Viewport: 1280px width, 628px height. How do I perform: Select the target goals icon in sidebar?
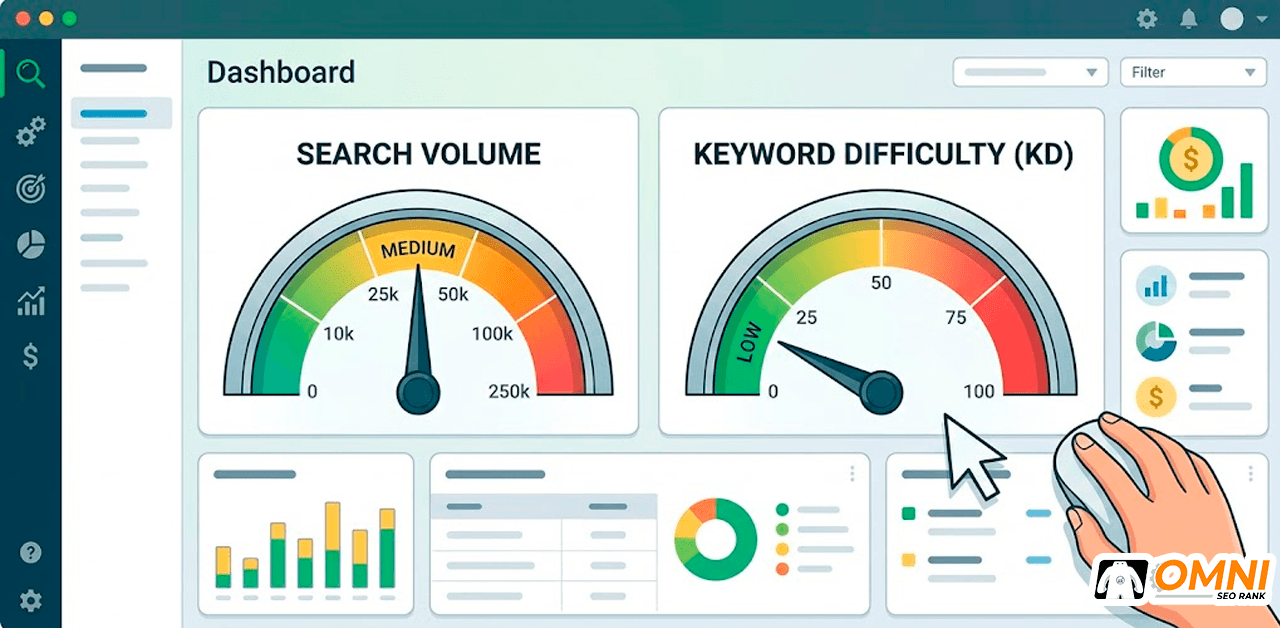coord(31,188)
